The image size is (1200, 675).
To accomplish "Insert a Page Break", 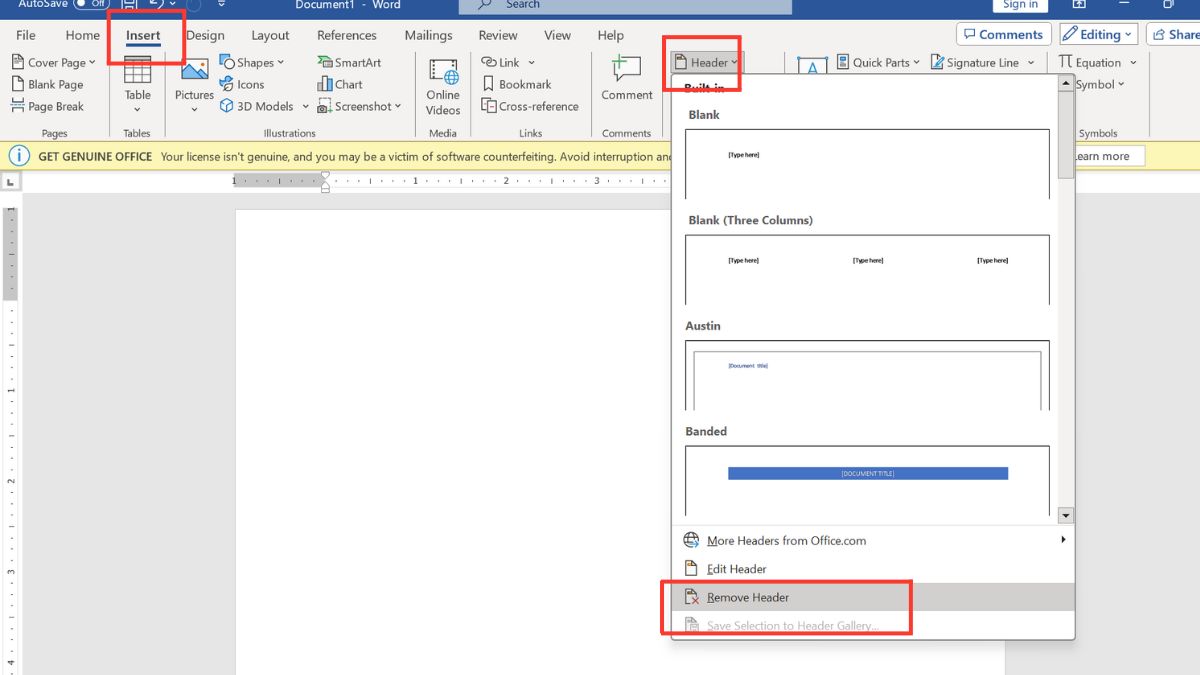I will click(x=47, y=106).
